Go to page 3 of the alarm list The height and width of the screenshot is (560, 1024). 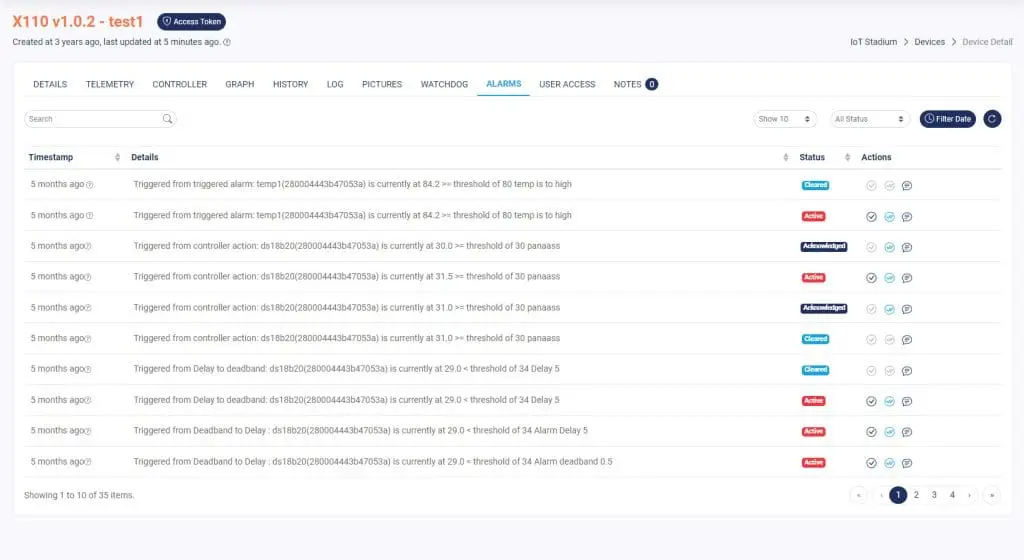(x=934, y=495)
